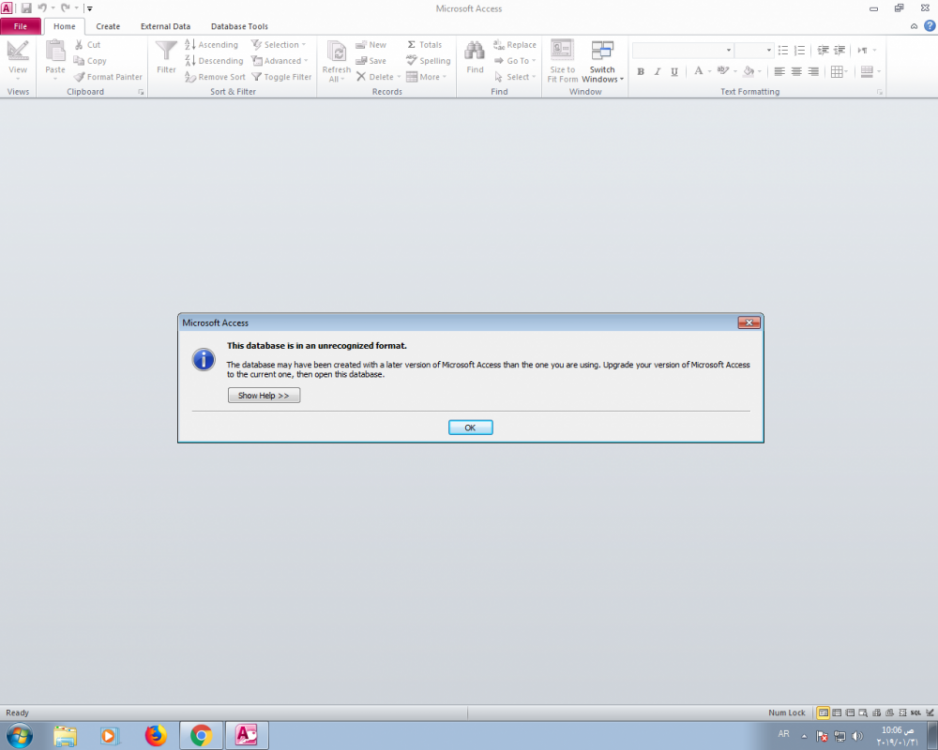Click the bullets list icon
This screenshot has height=750, width=938.
(x=783, y=50)
